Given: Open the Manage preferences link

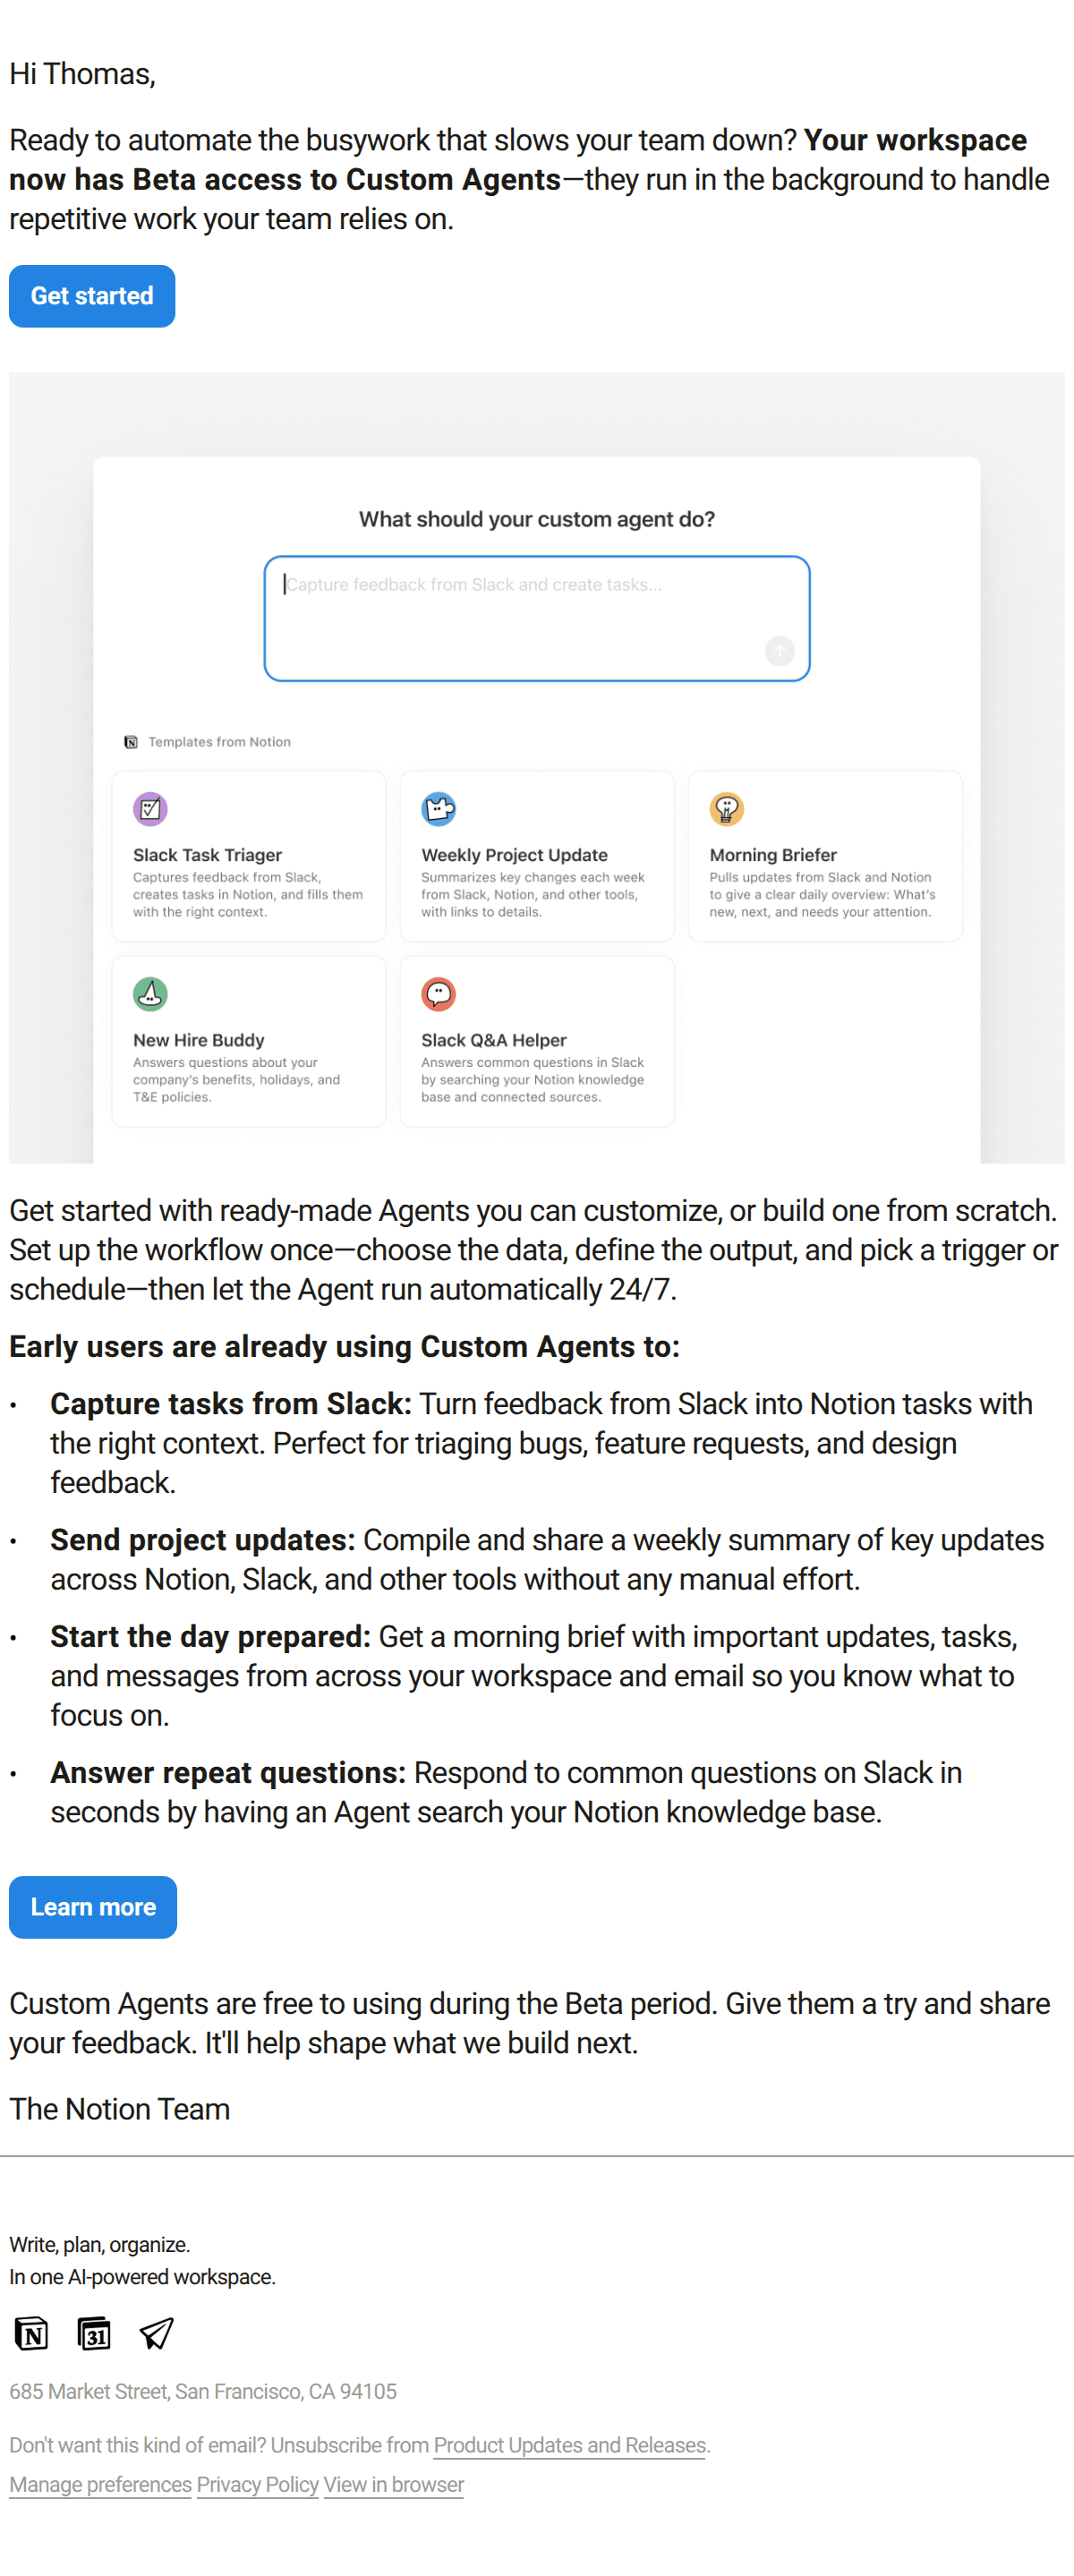Looking at the screenshot, I should coord(100,2484).
